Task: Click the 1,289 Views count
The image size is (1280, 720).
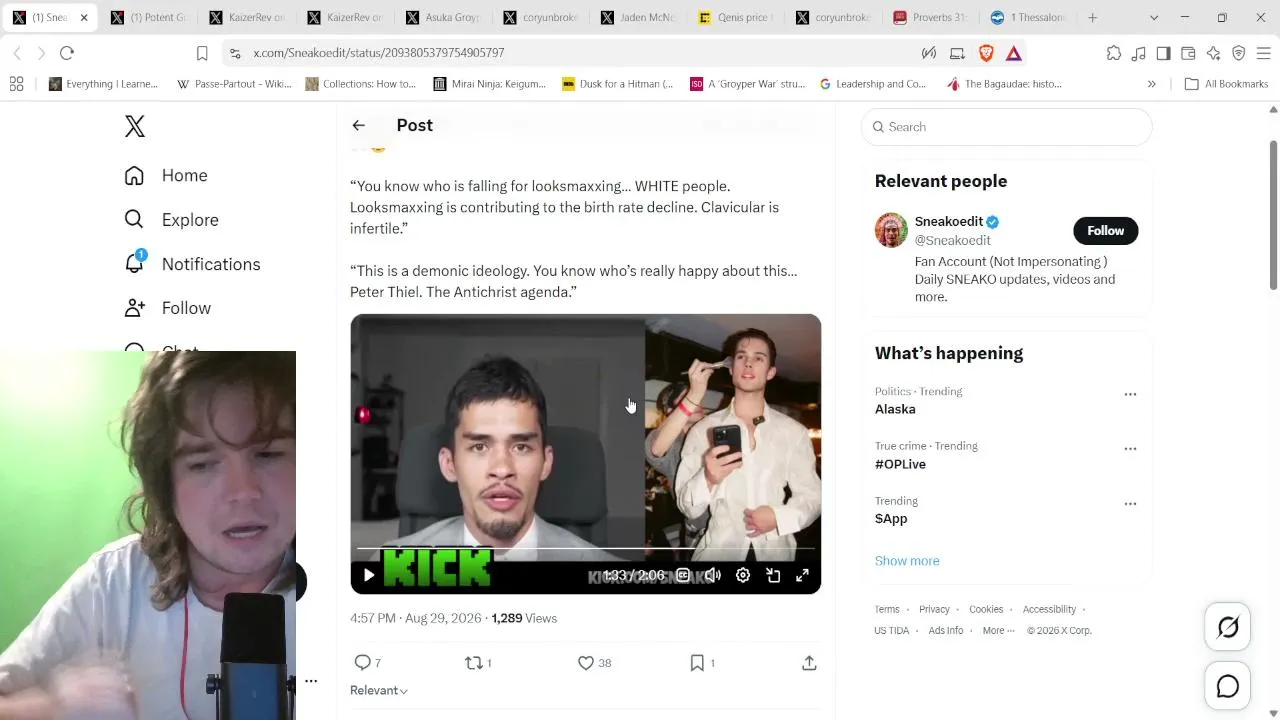Action: point(524,618)
